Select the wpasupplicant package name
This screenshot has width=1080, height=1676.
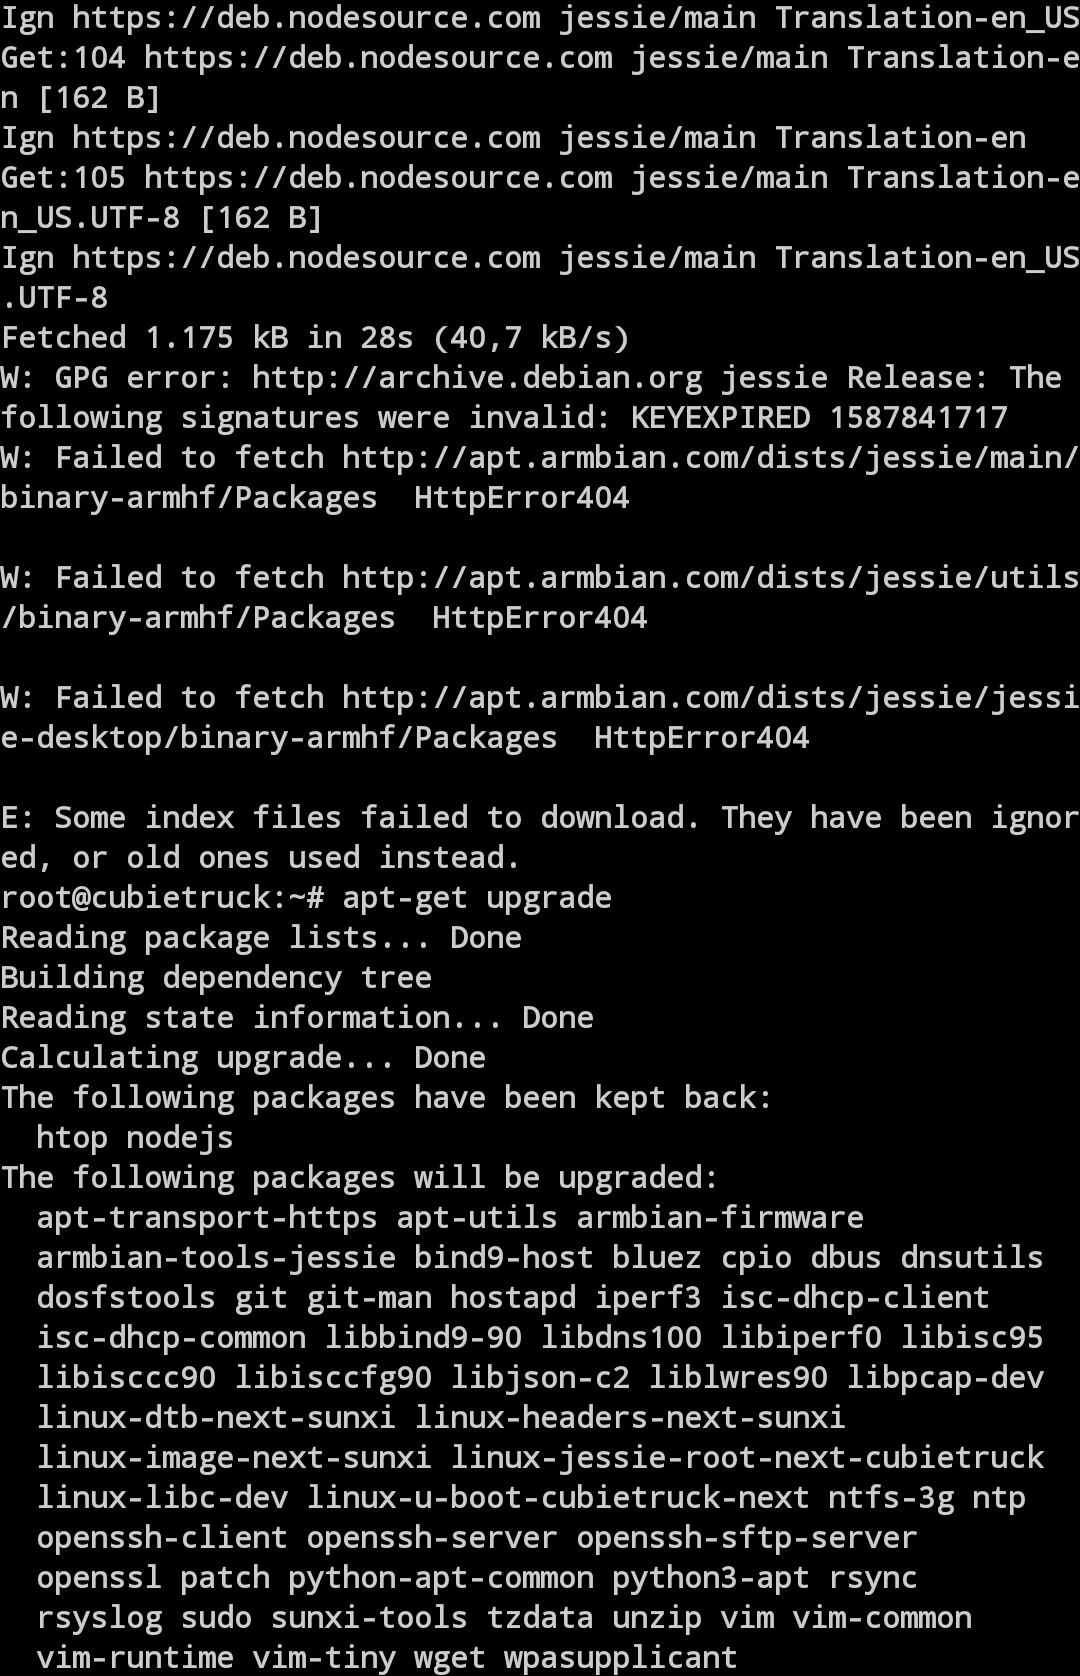620,1658
